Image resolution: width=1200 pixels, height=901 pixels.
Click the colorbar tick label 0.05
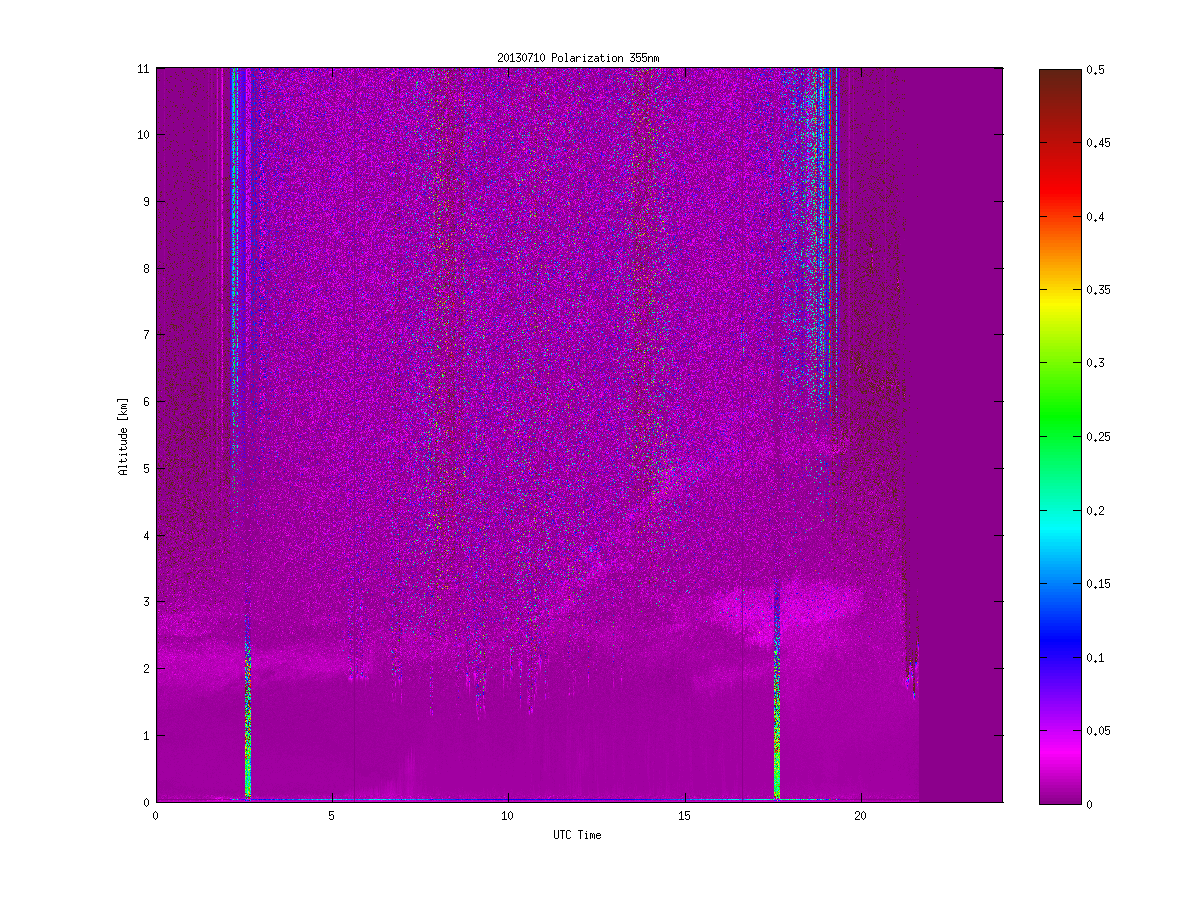pyautogui.click(x=1099, y=730)
